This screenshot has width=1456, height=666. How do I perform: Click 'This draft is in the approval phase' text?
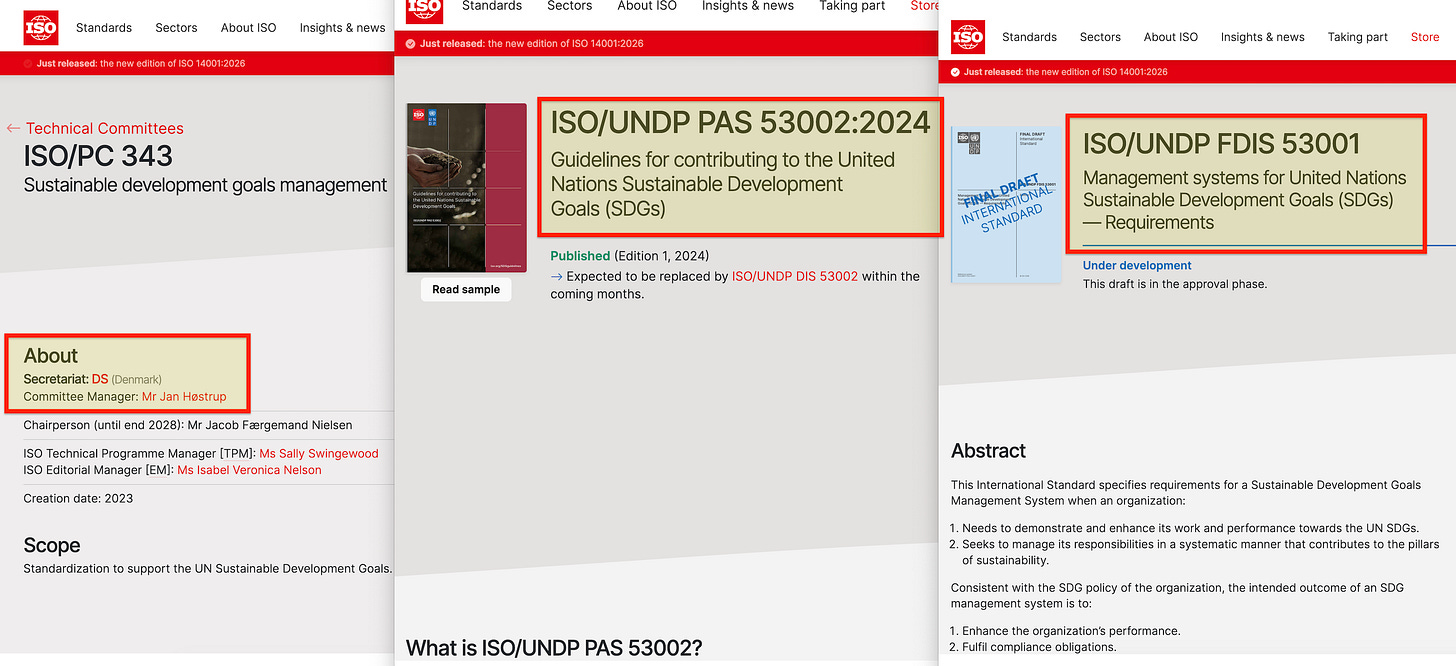click(1175, 284)
